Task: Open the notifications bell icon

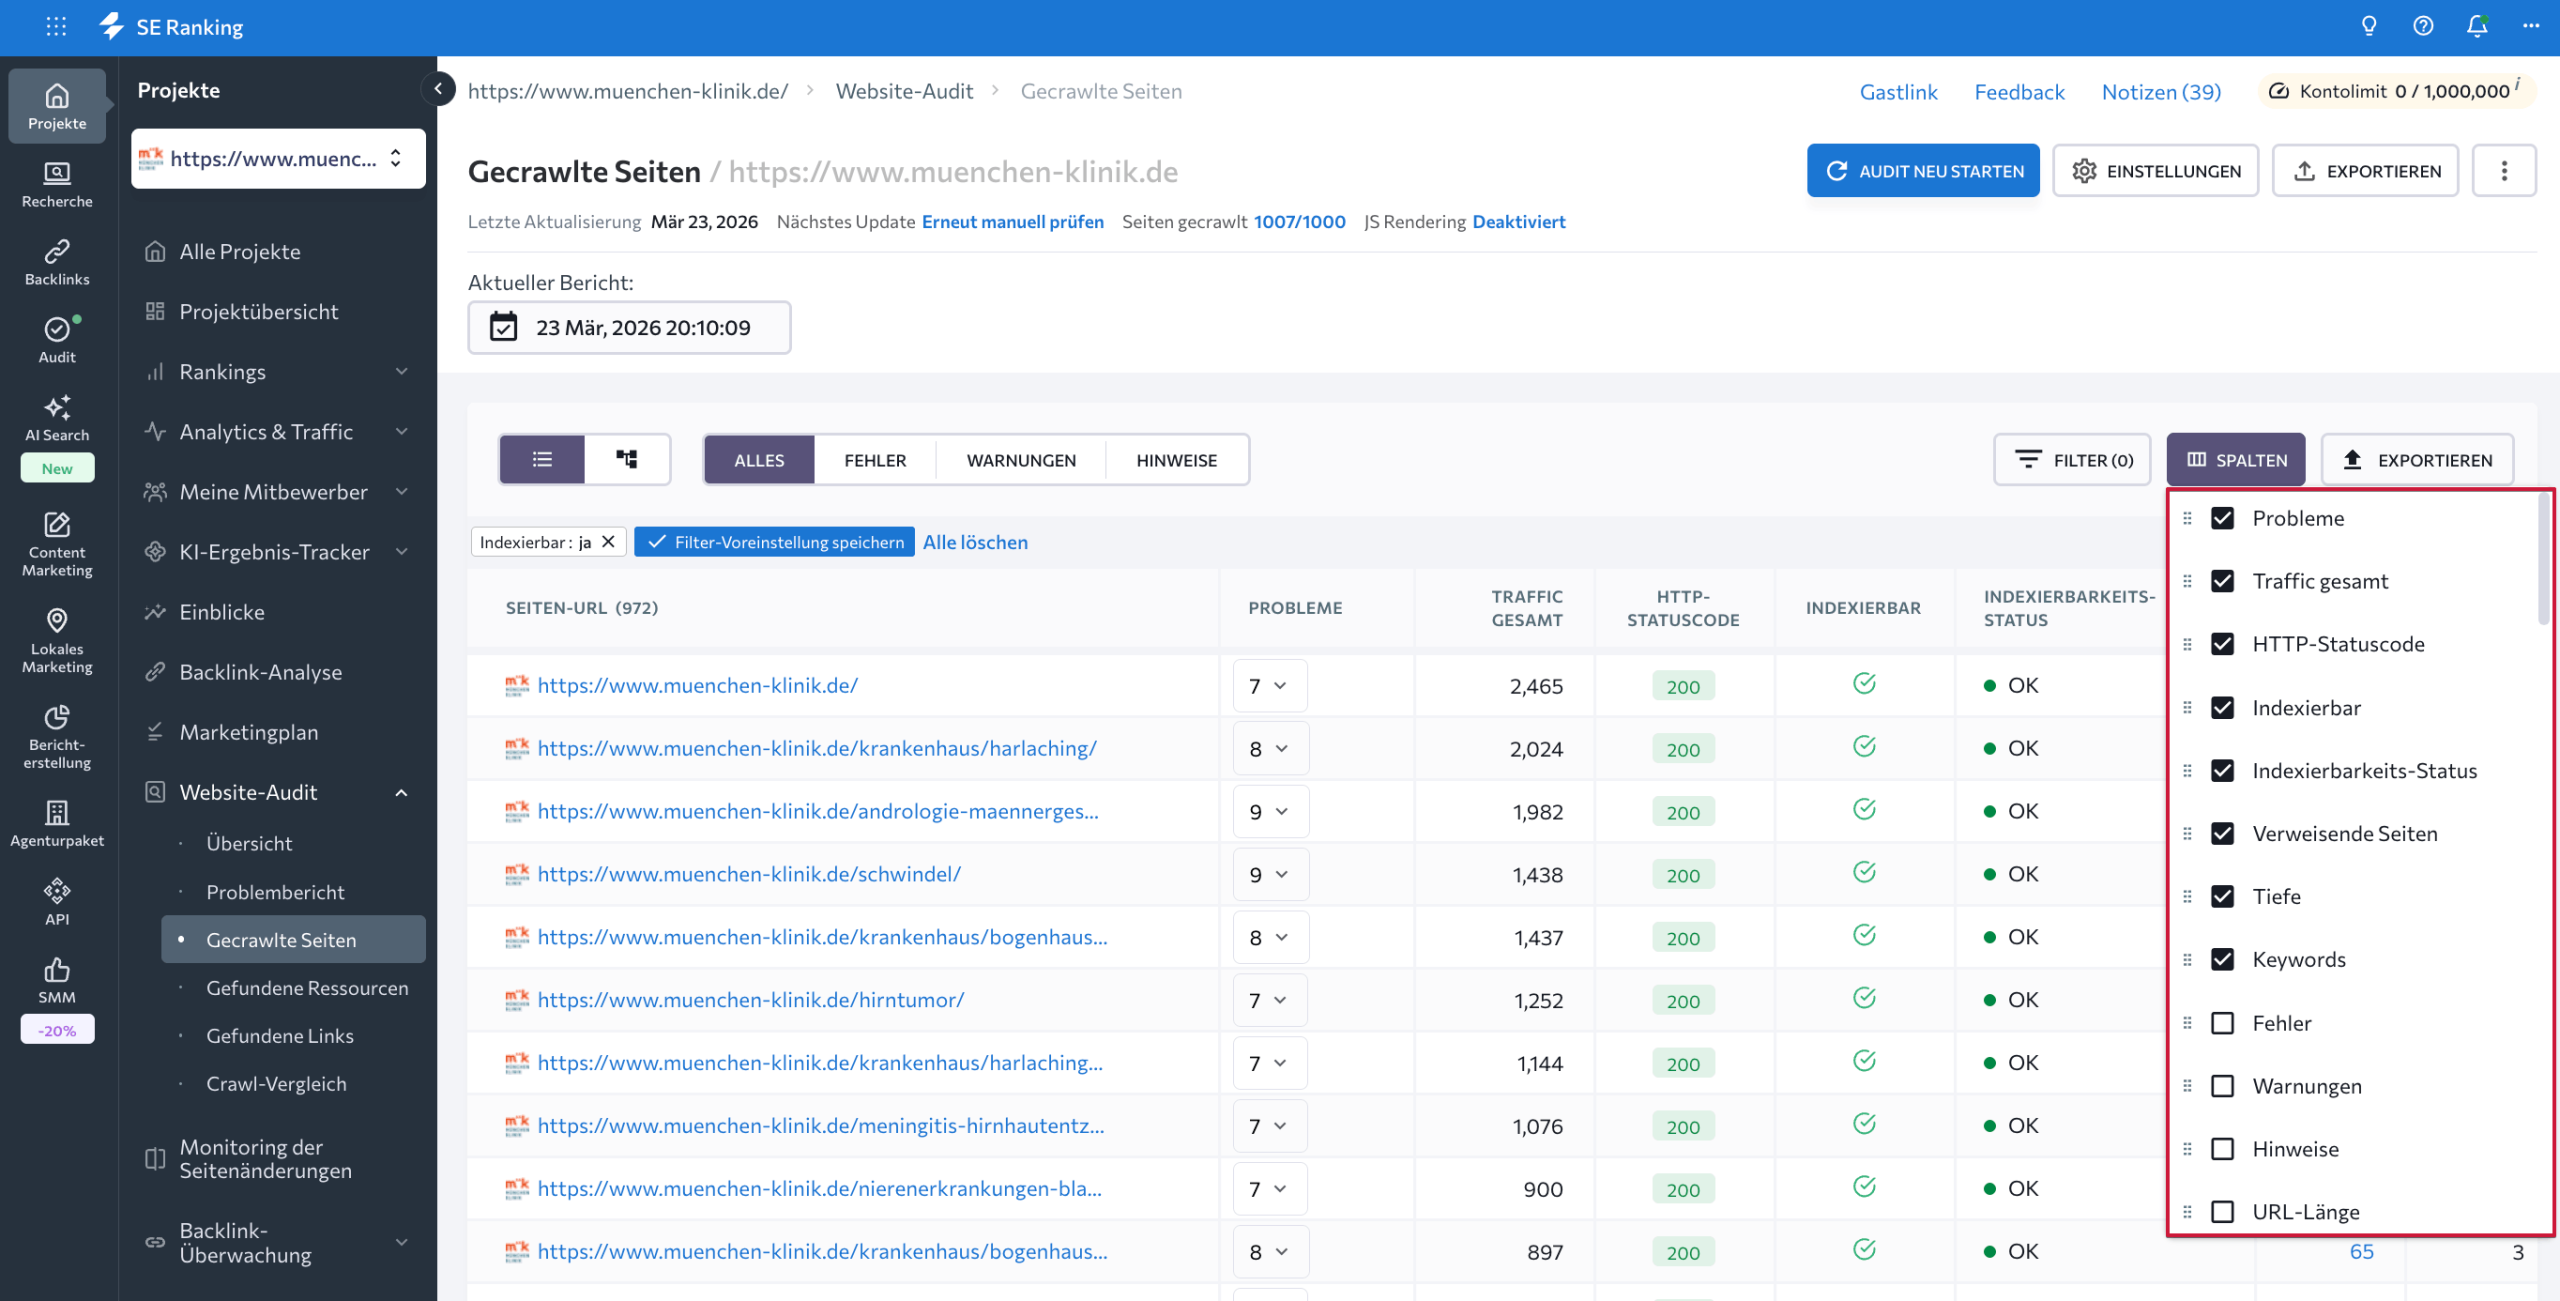Action: click(2476, 27)
